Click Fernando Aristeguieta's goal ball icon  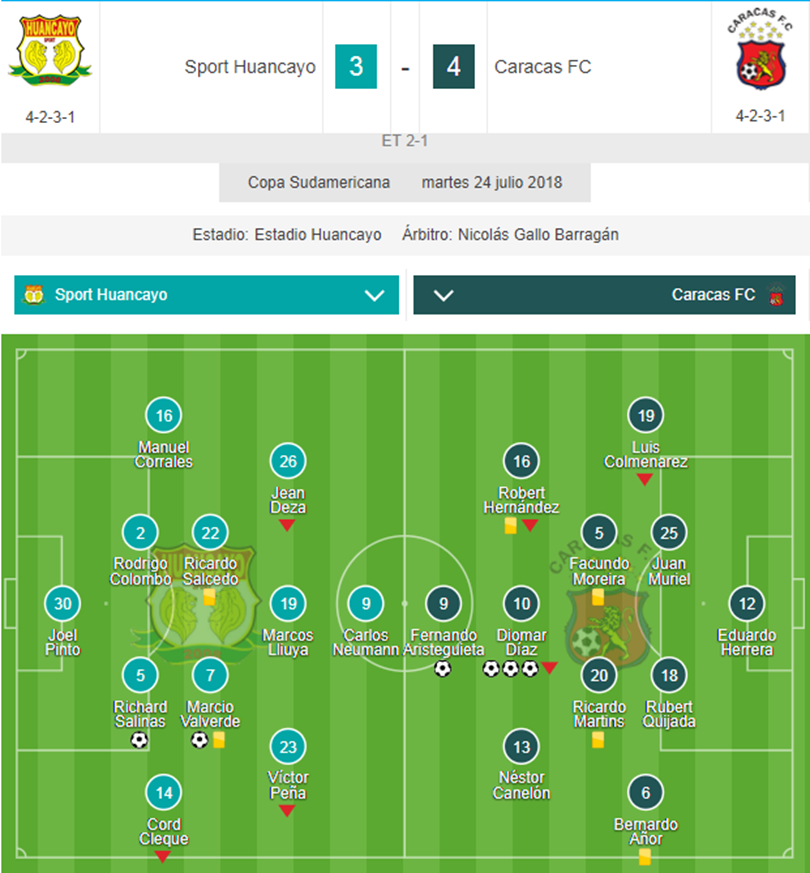(x=443, y=668)
